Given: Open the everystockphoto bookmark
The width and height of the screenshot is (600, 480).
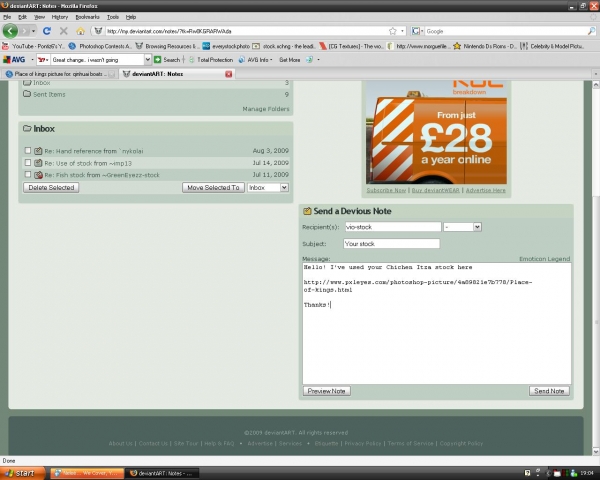Looking at the screenshot, I should point(226,46).
